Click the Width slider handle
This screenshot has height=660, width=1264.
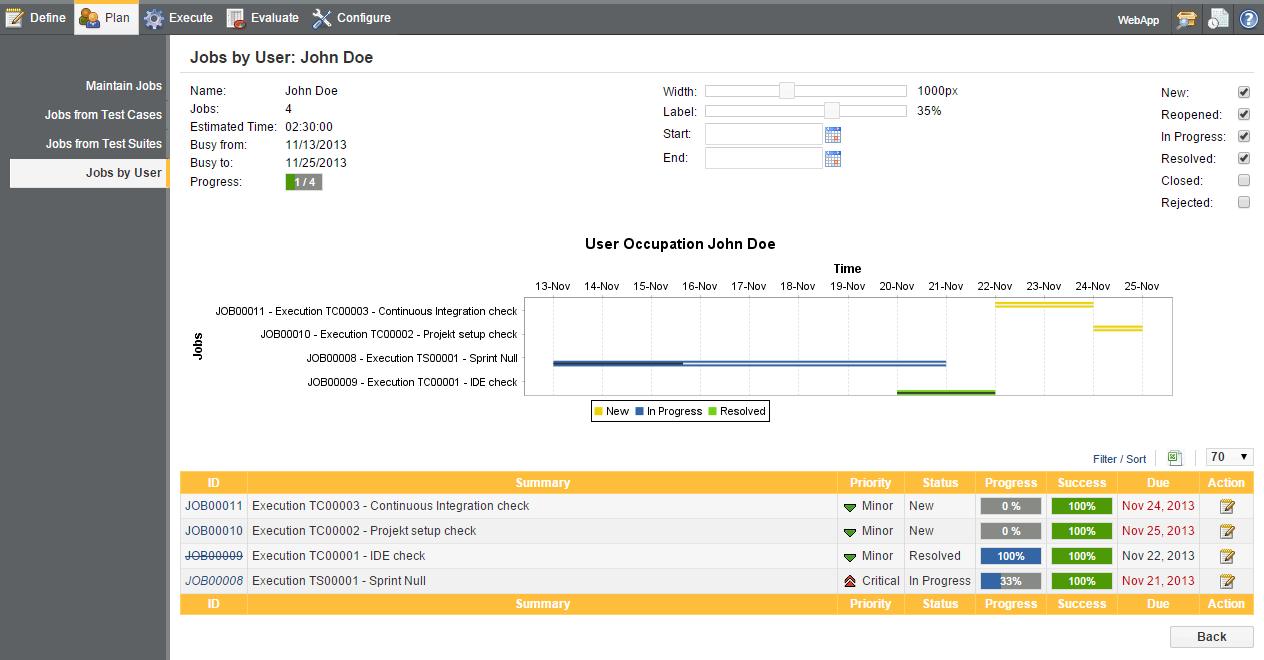point(787,91)
